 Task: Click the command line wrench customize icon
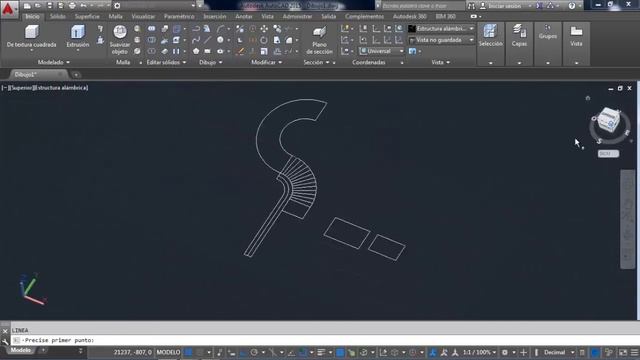[5, 341]
